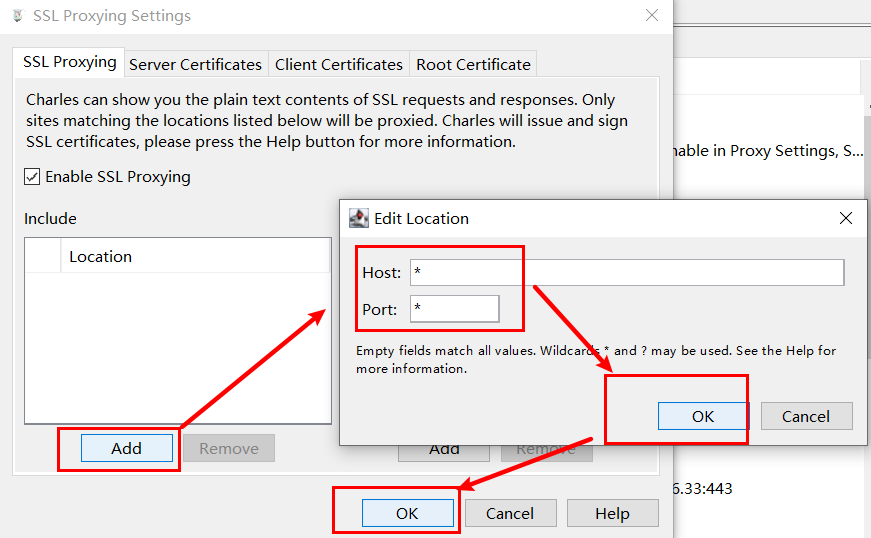Viewport: 871px width, 538px height.
Task: Click OK in SSL Proxying Settings
Action: (x=407, y=513)
